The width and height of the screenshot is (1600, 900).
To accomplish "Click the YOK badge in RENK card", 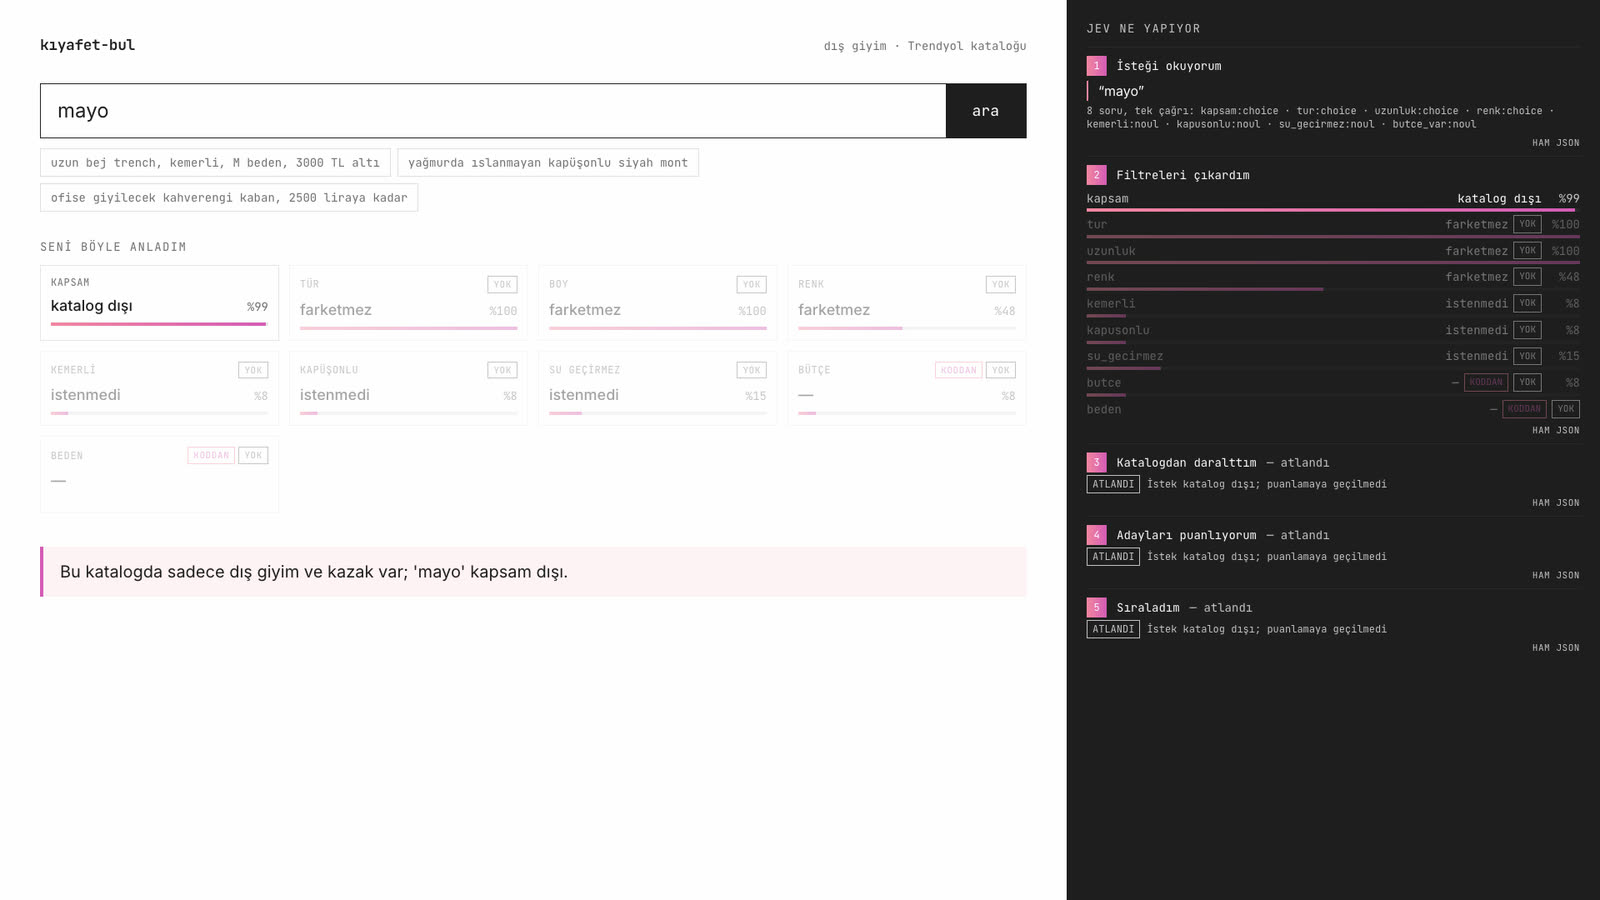I will (1000, 285).
